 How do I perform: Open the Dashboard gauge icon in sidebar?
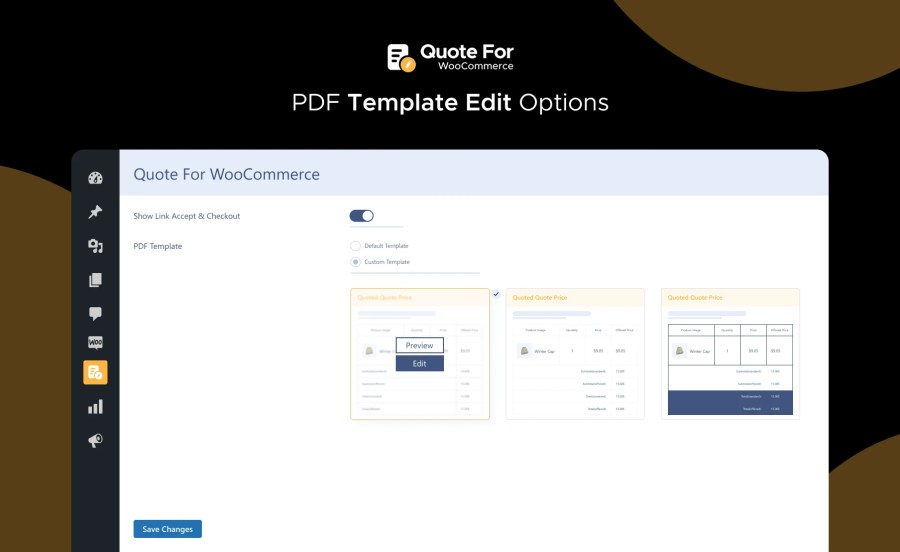95,178
